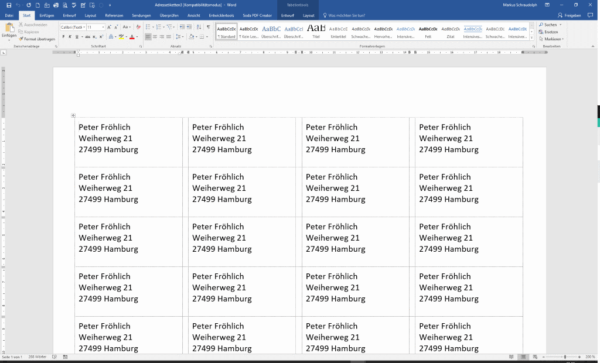This screenshot has height=363, width=600.
Task: Justify the paragraph text
Action: tap(169, 37)
